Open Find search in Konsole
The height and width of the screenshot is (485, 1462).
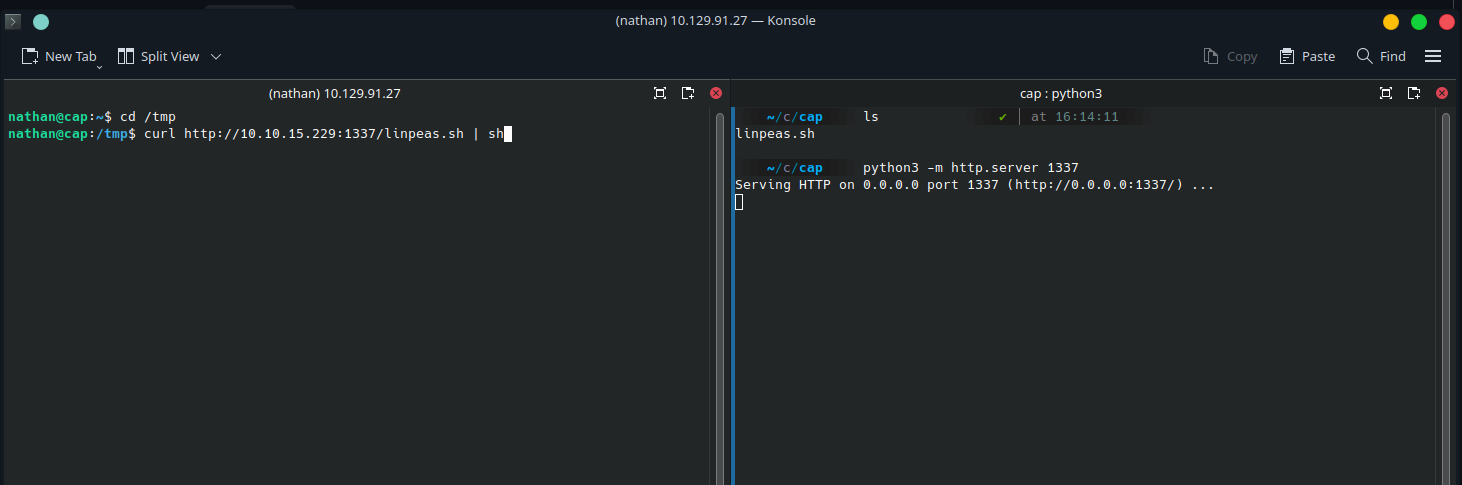pos(1381,57)
